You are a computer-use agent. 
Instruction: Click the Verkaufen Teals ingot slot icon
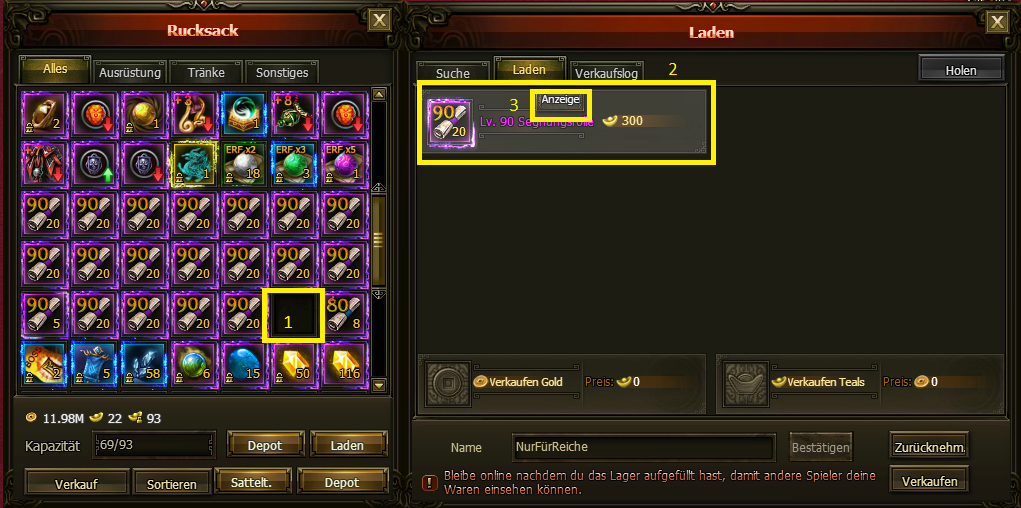746,384
